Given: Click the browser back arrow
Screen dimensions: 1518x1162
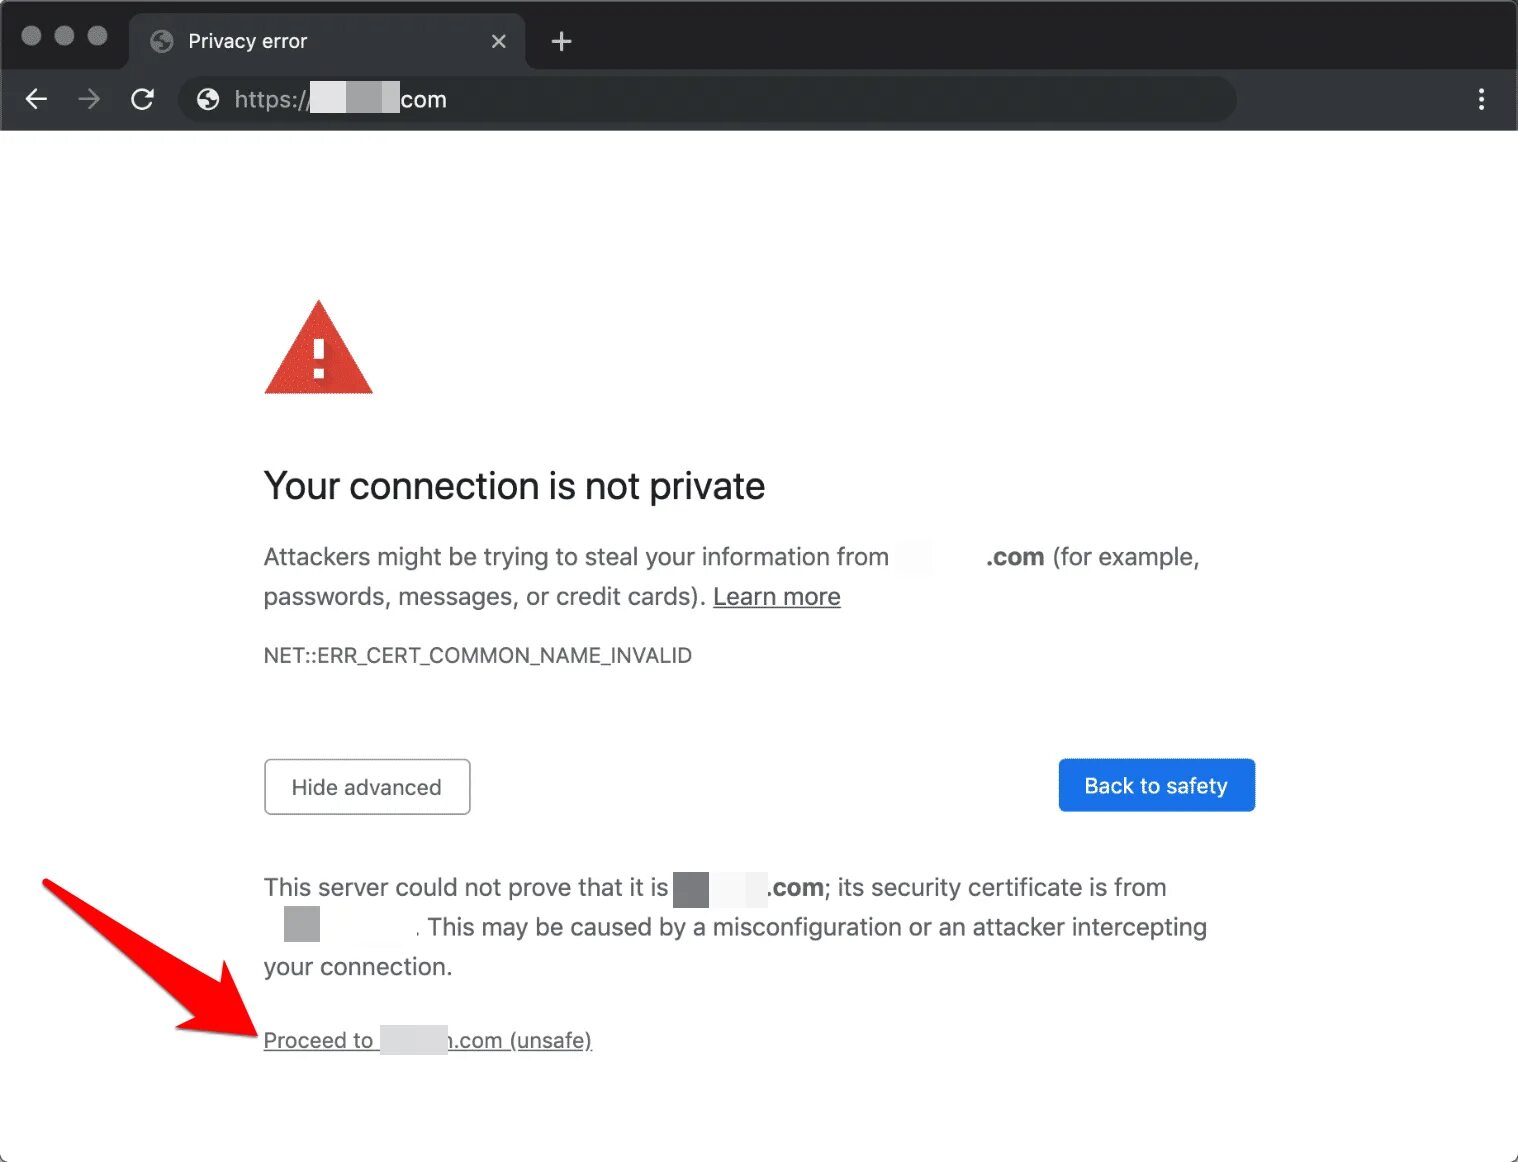Looking at the screenshot, I should click(37, 99).
